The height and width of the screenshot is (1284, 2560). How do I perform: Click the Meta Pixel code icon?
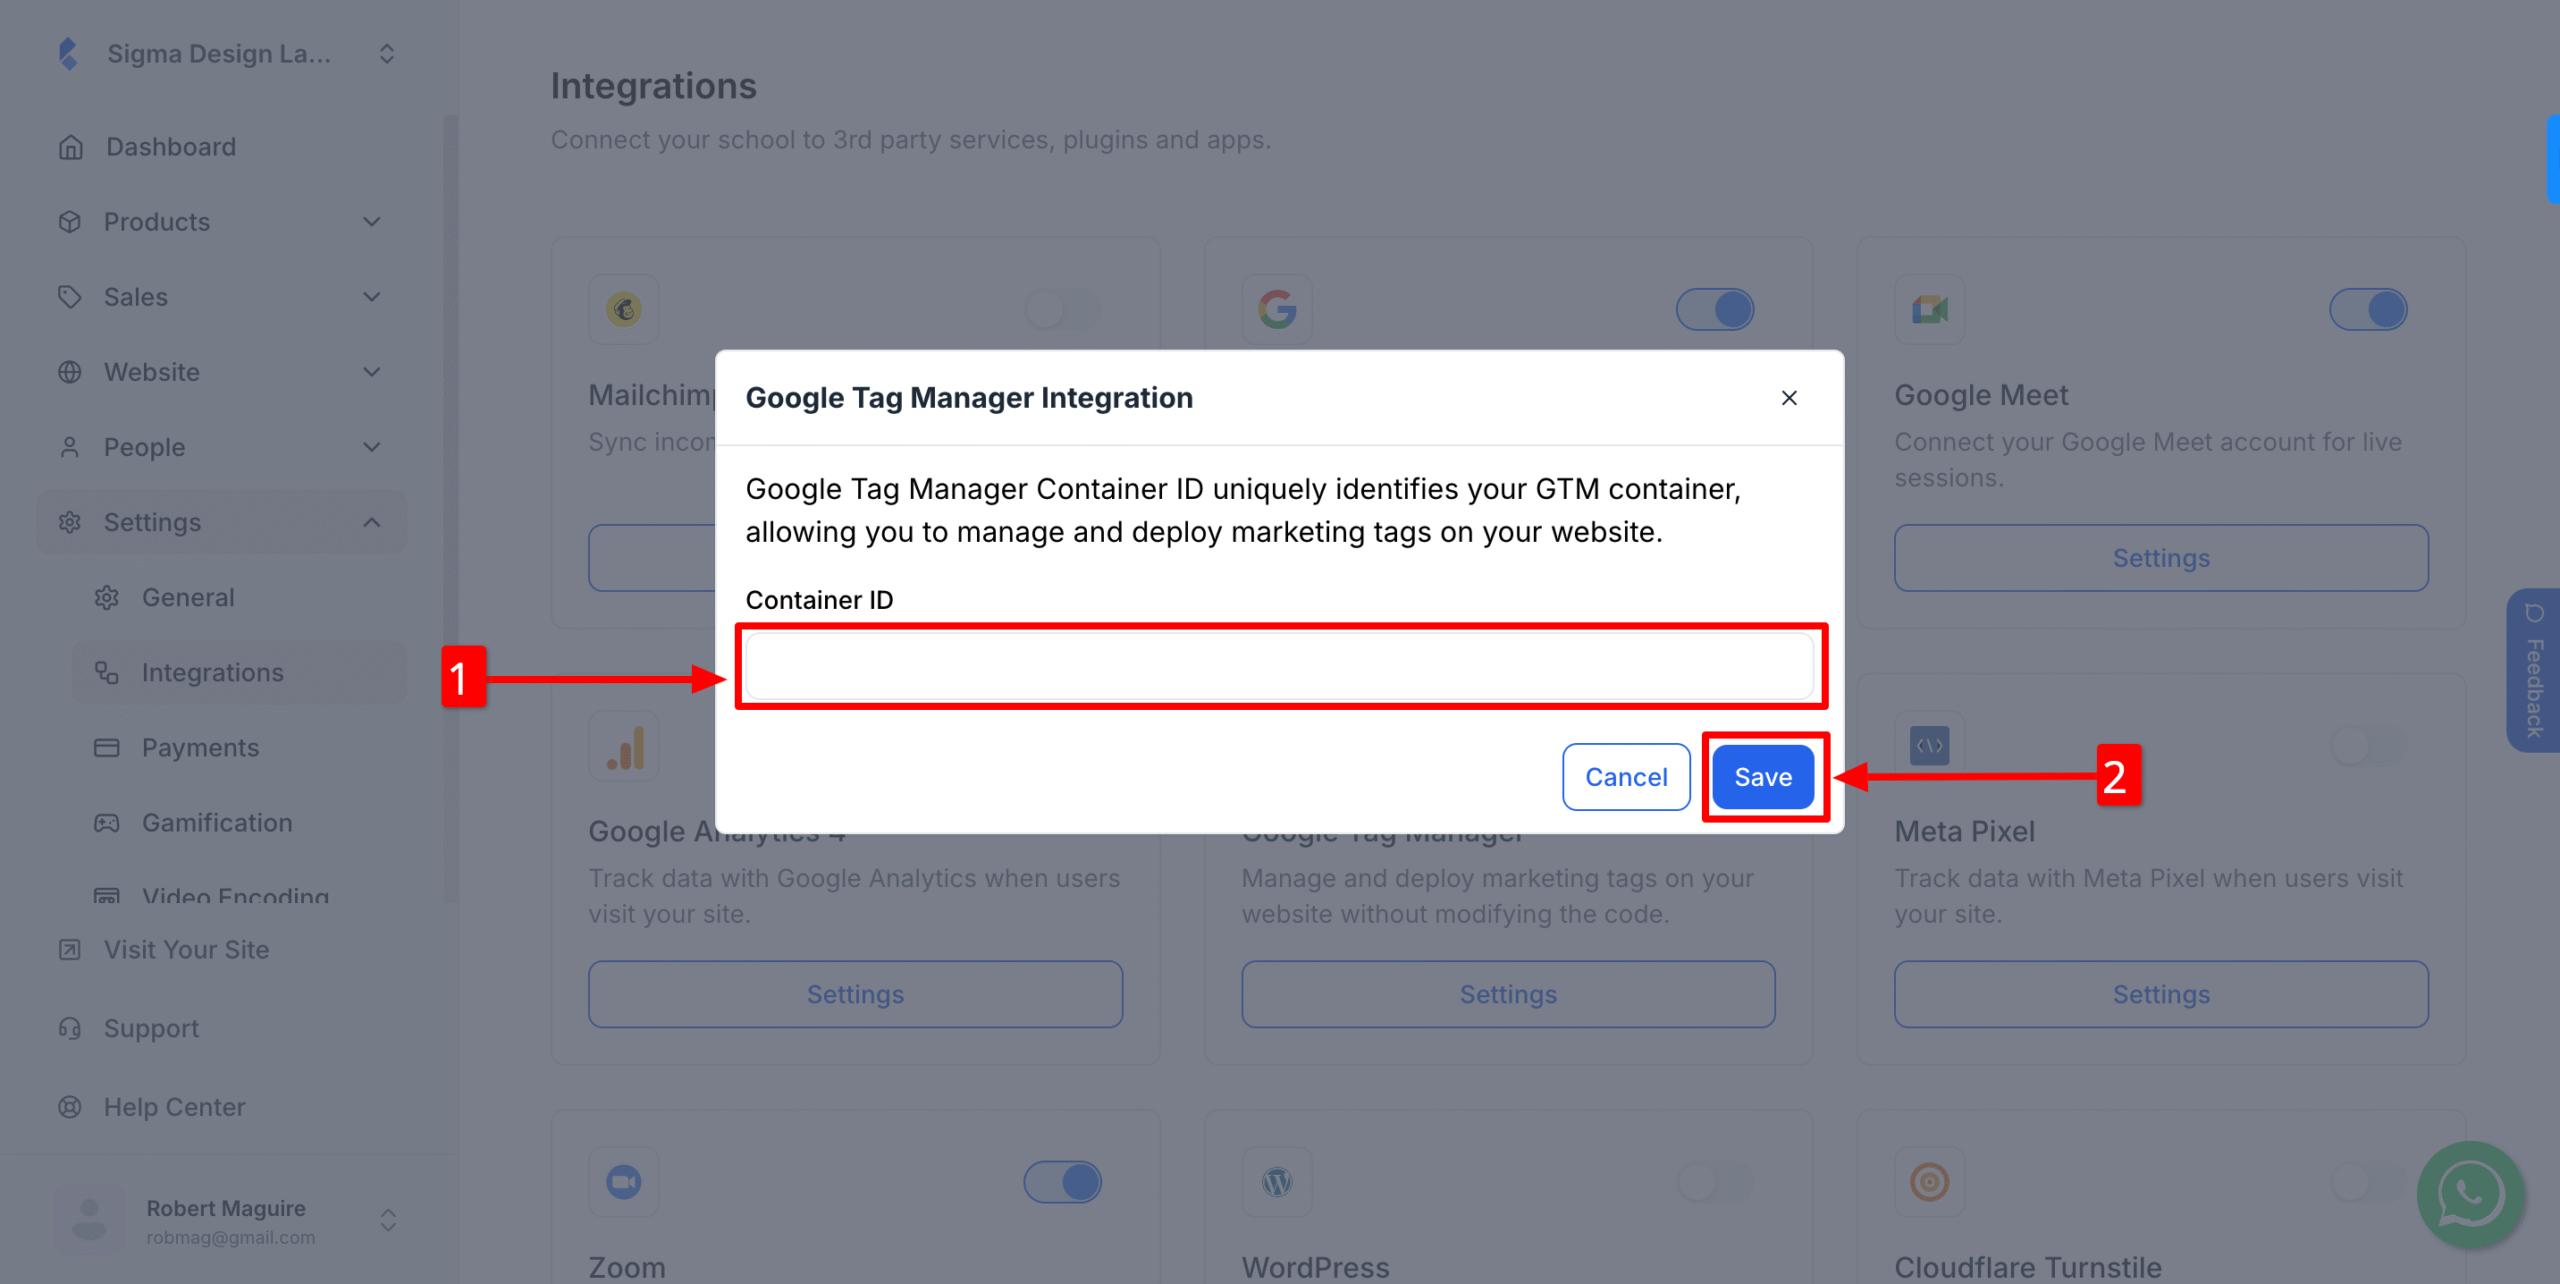pos(1929,745)
